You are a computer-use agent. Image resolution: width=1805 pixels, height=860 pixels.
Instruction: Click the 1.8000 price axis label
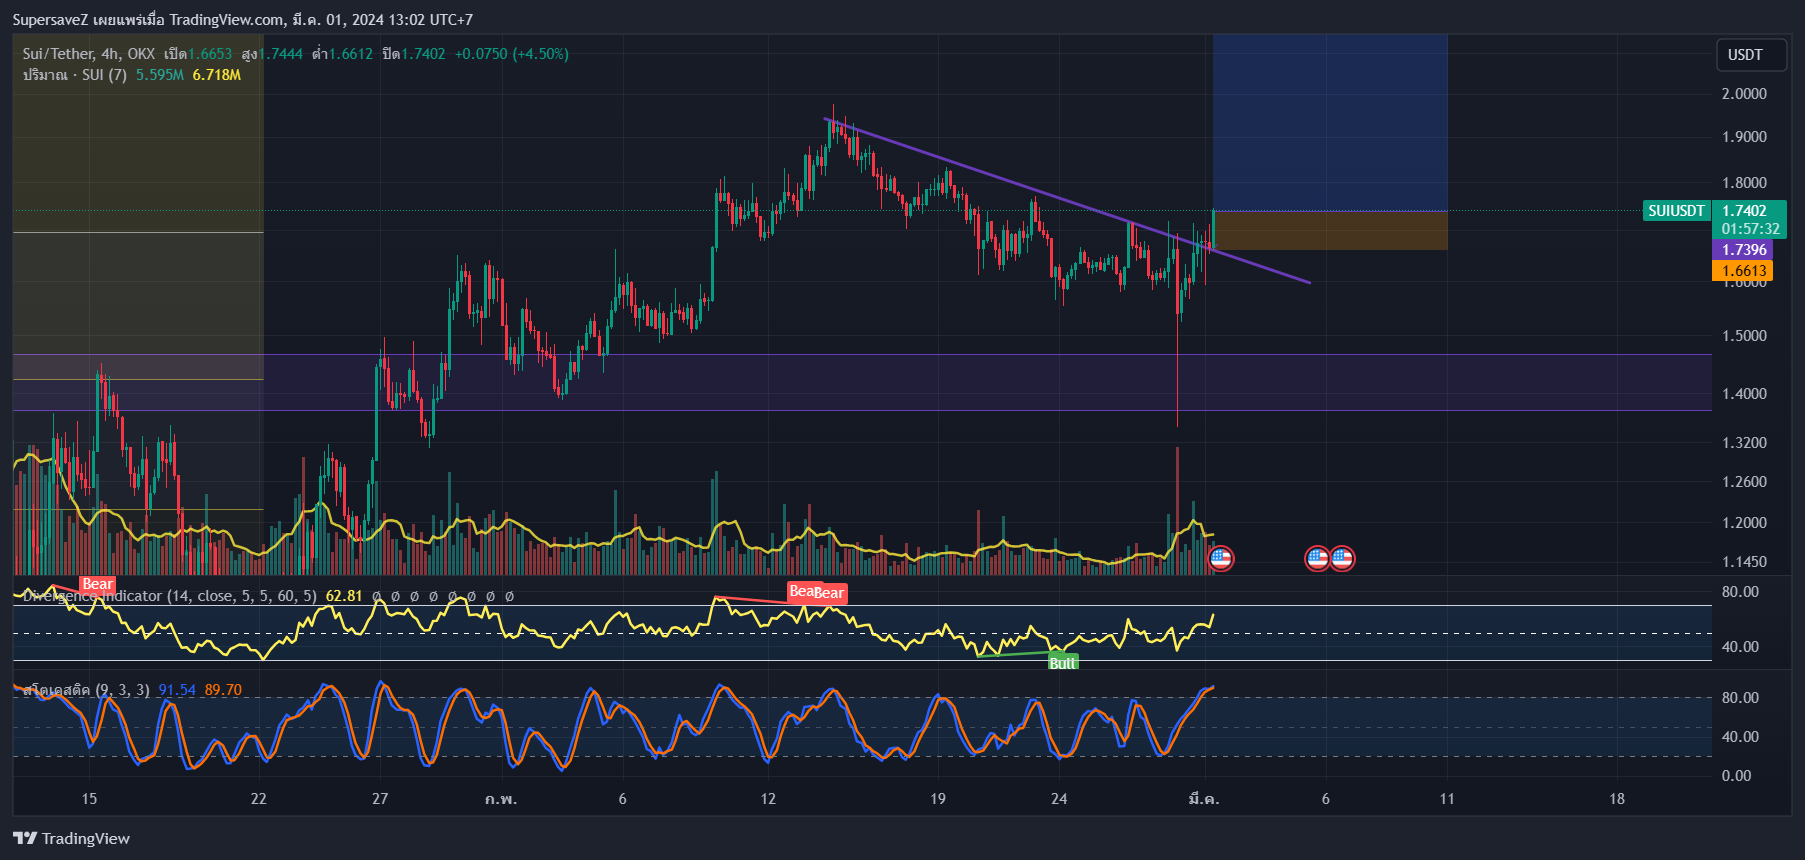[x=1744, y=183]
